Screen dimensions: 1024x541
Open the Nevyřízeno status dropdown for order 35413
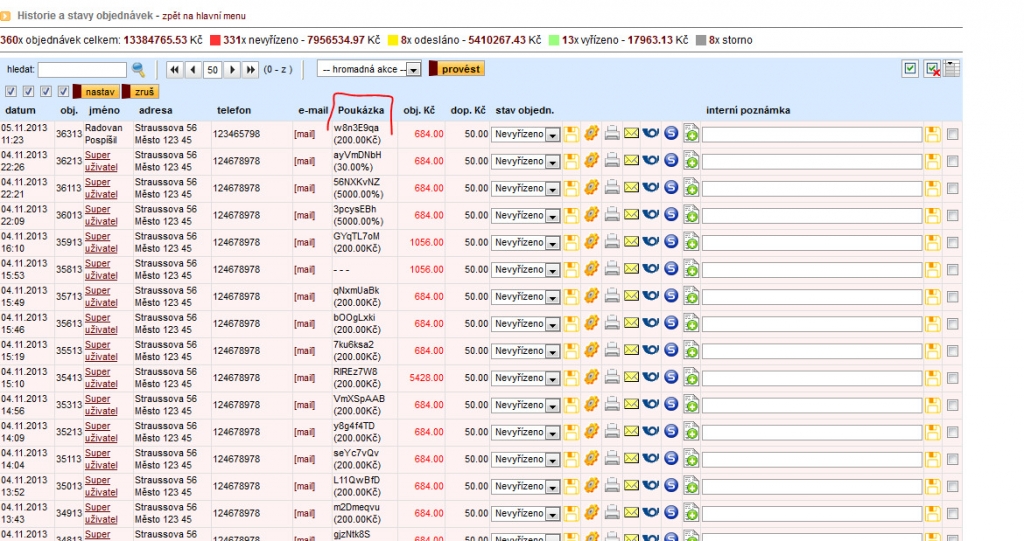(x=526, y=378)
